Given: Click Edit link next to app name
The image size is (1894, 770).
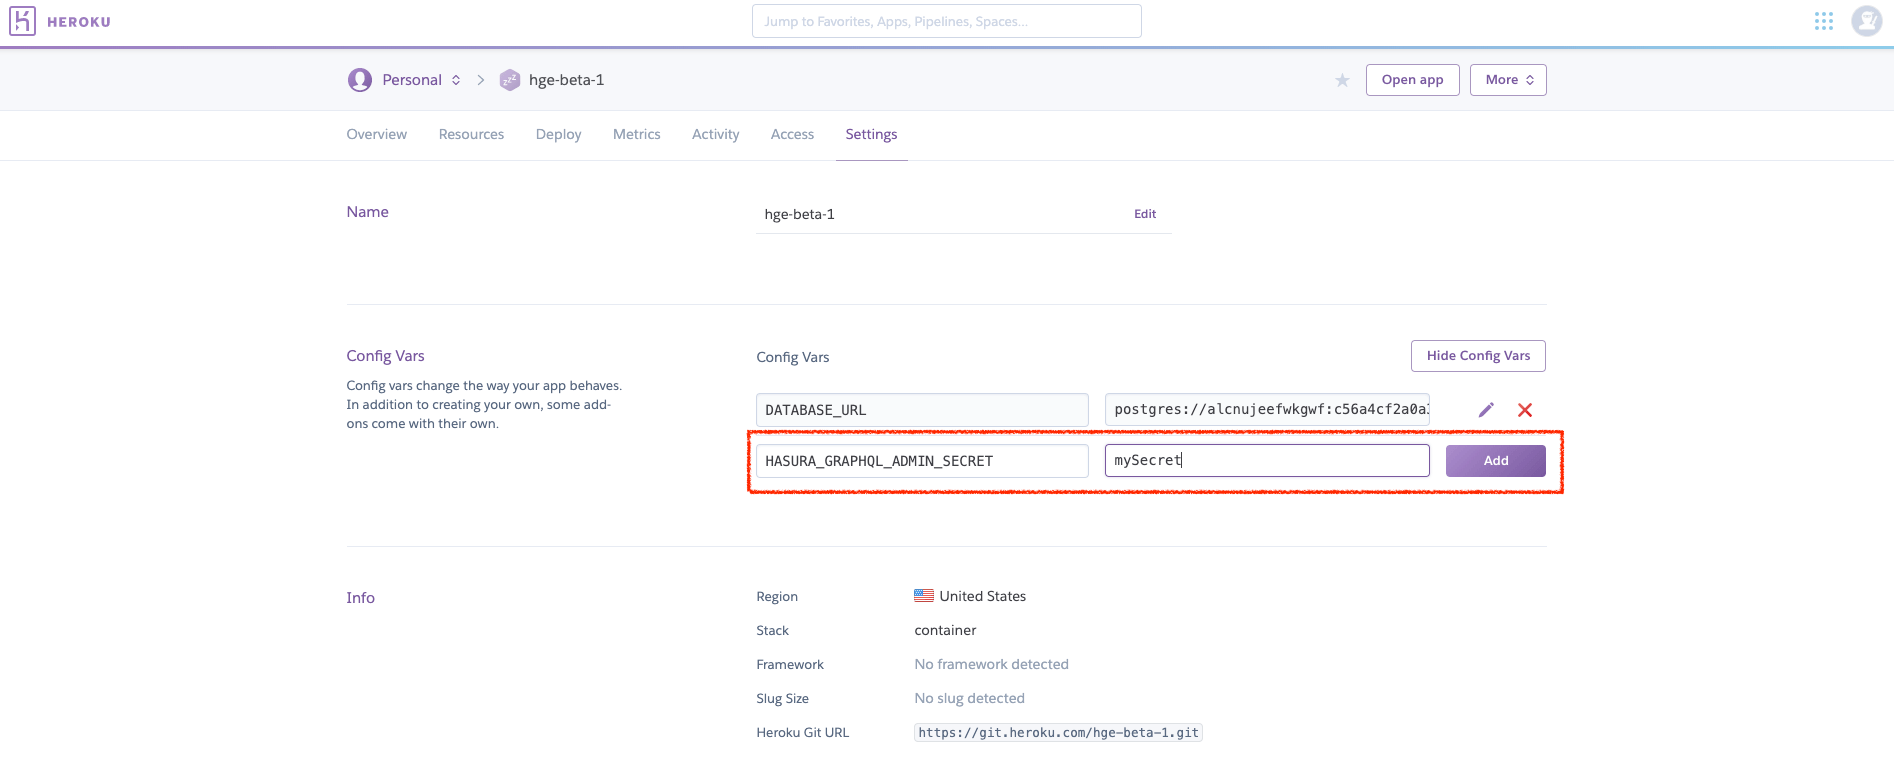Looking at the screenshot, I should [x=1144, y=214].
